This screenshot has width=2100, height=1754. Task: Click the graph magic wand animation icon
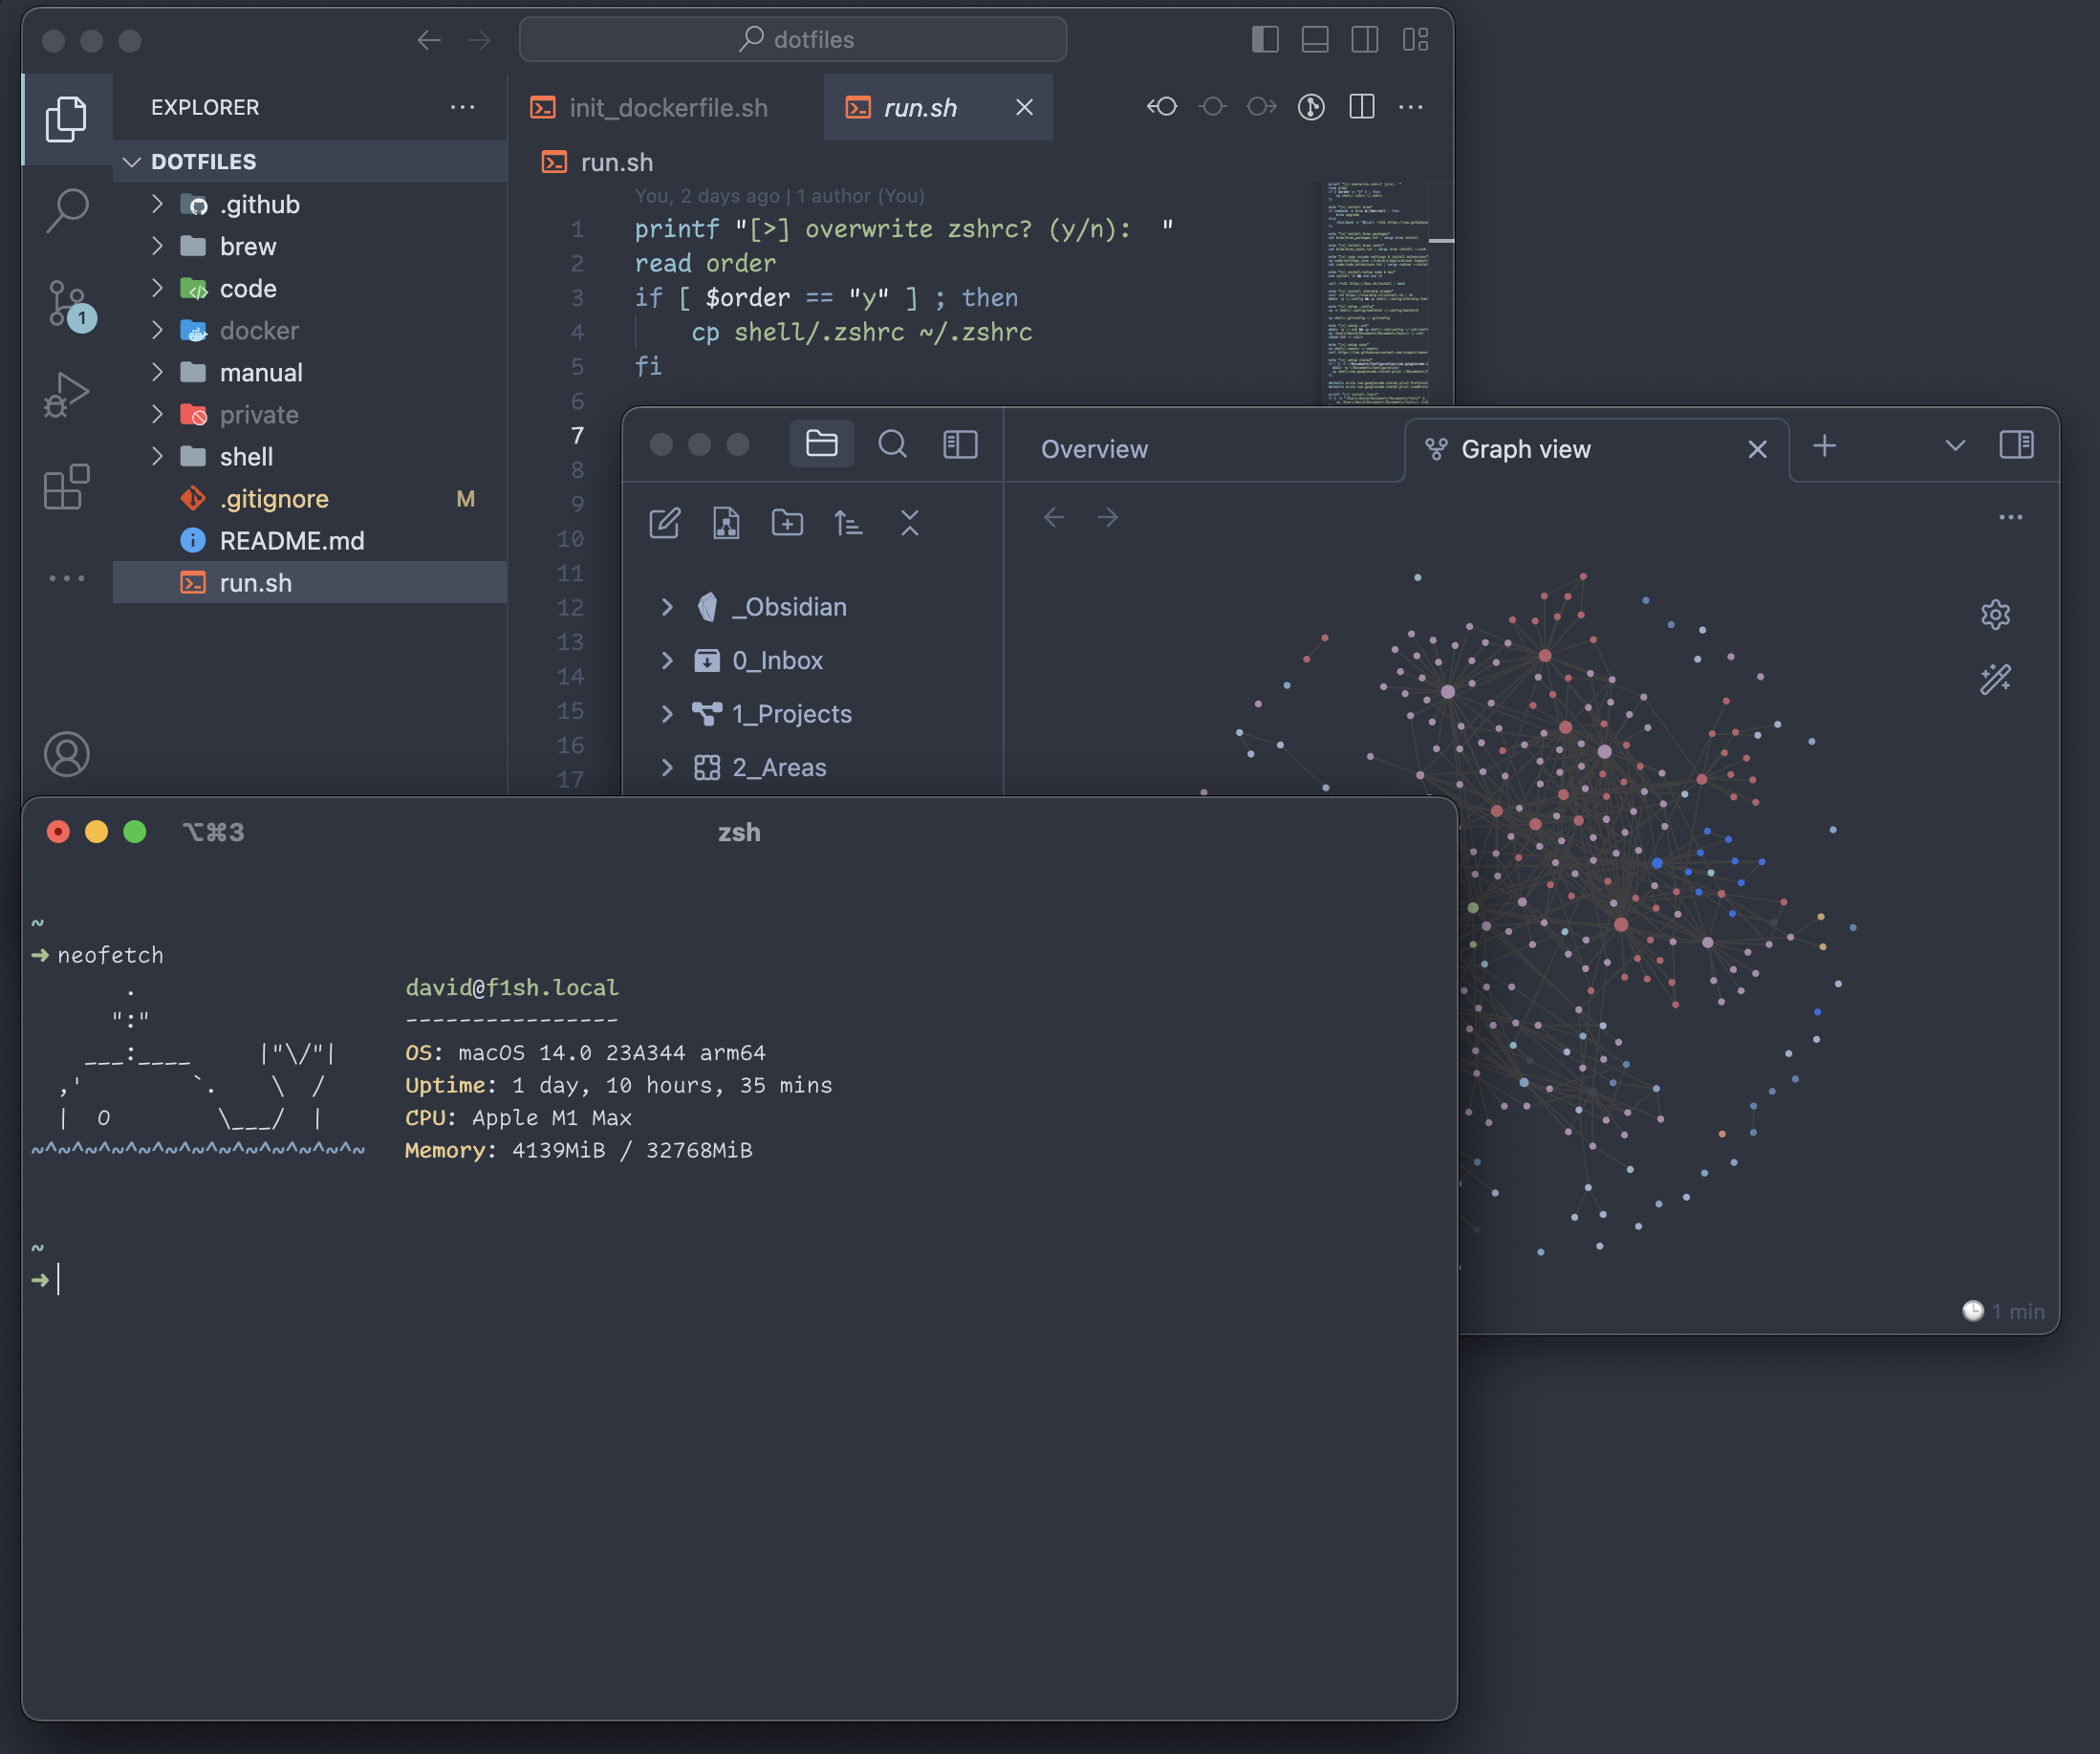tap(1995, 680)
